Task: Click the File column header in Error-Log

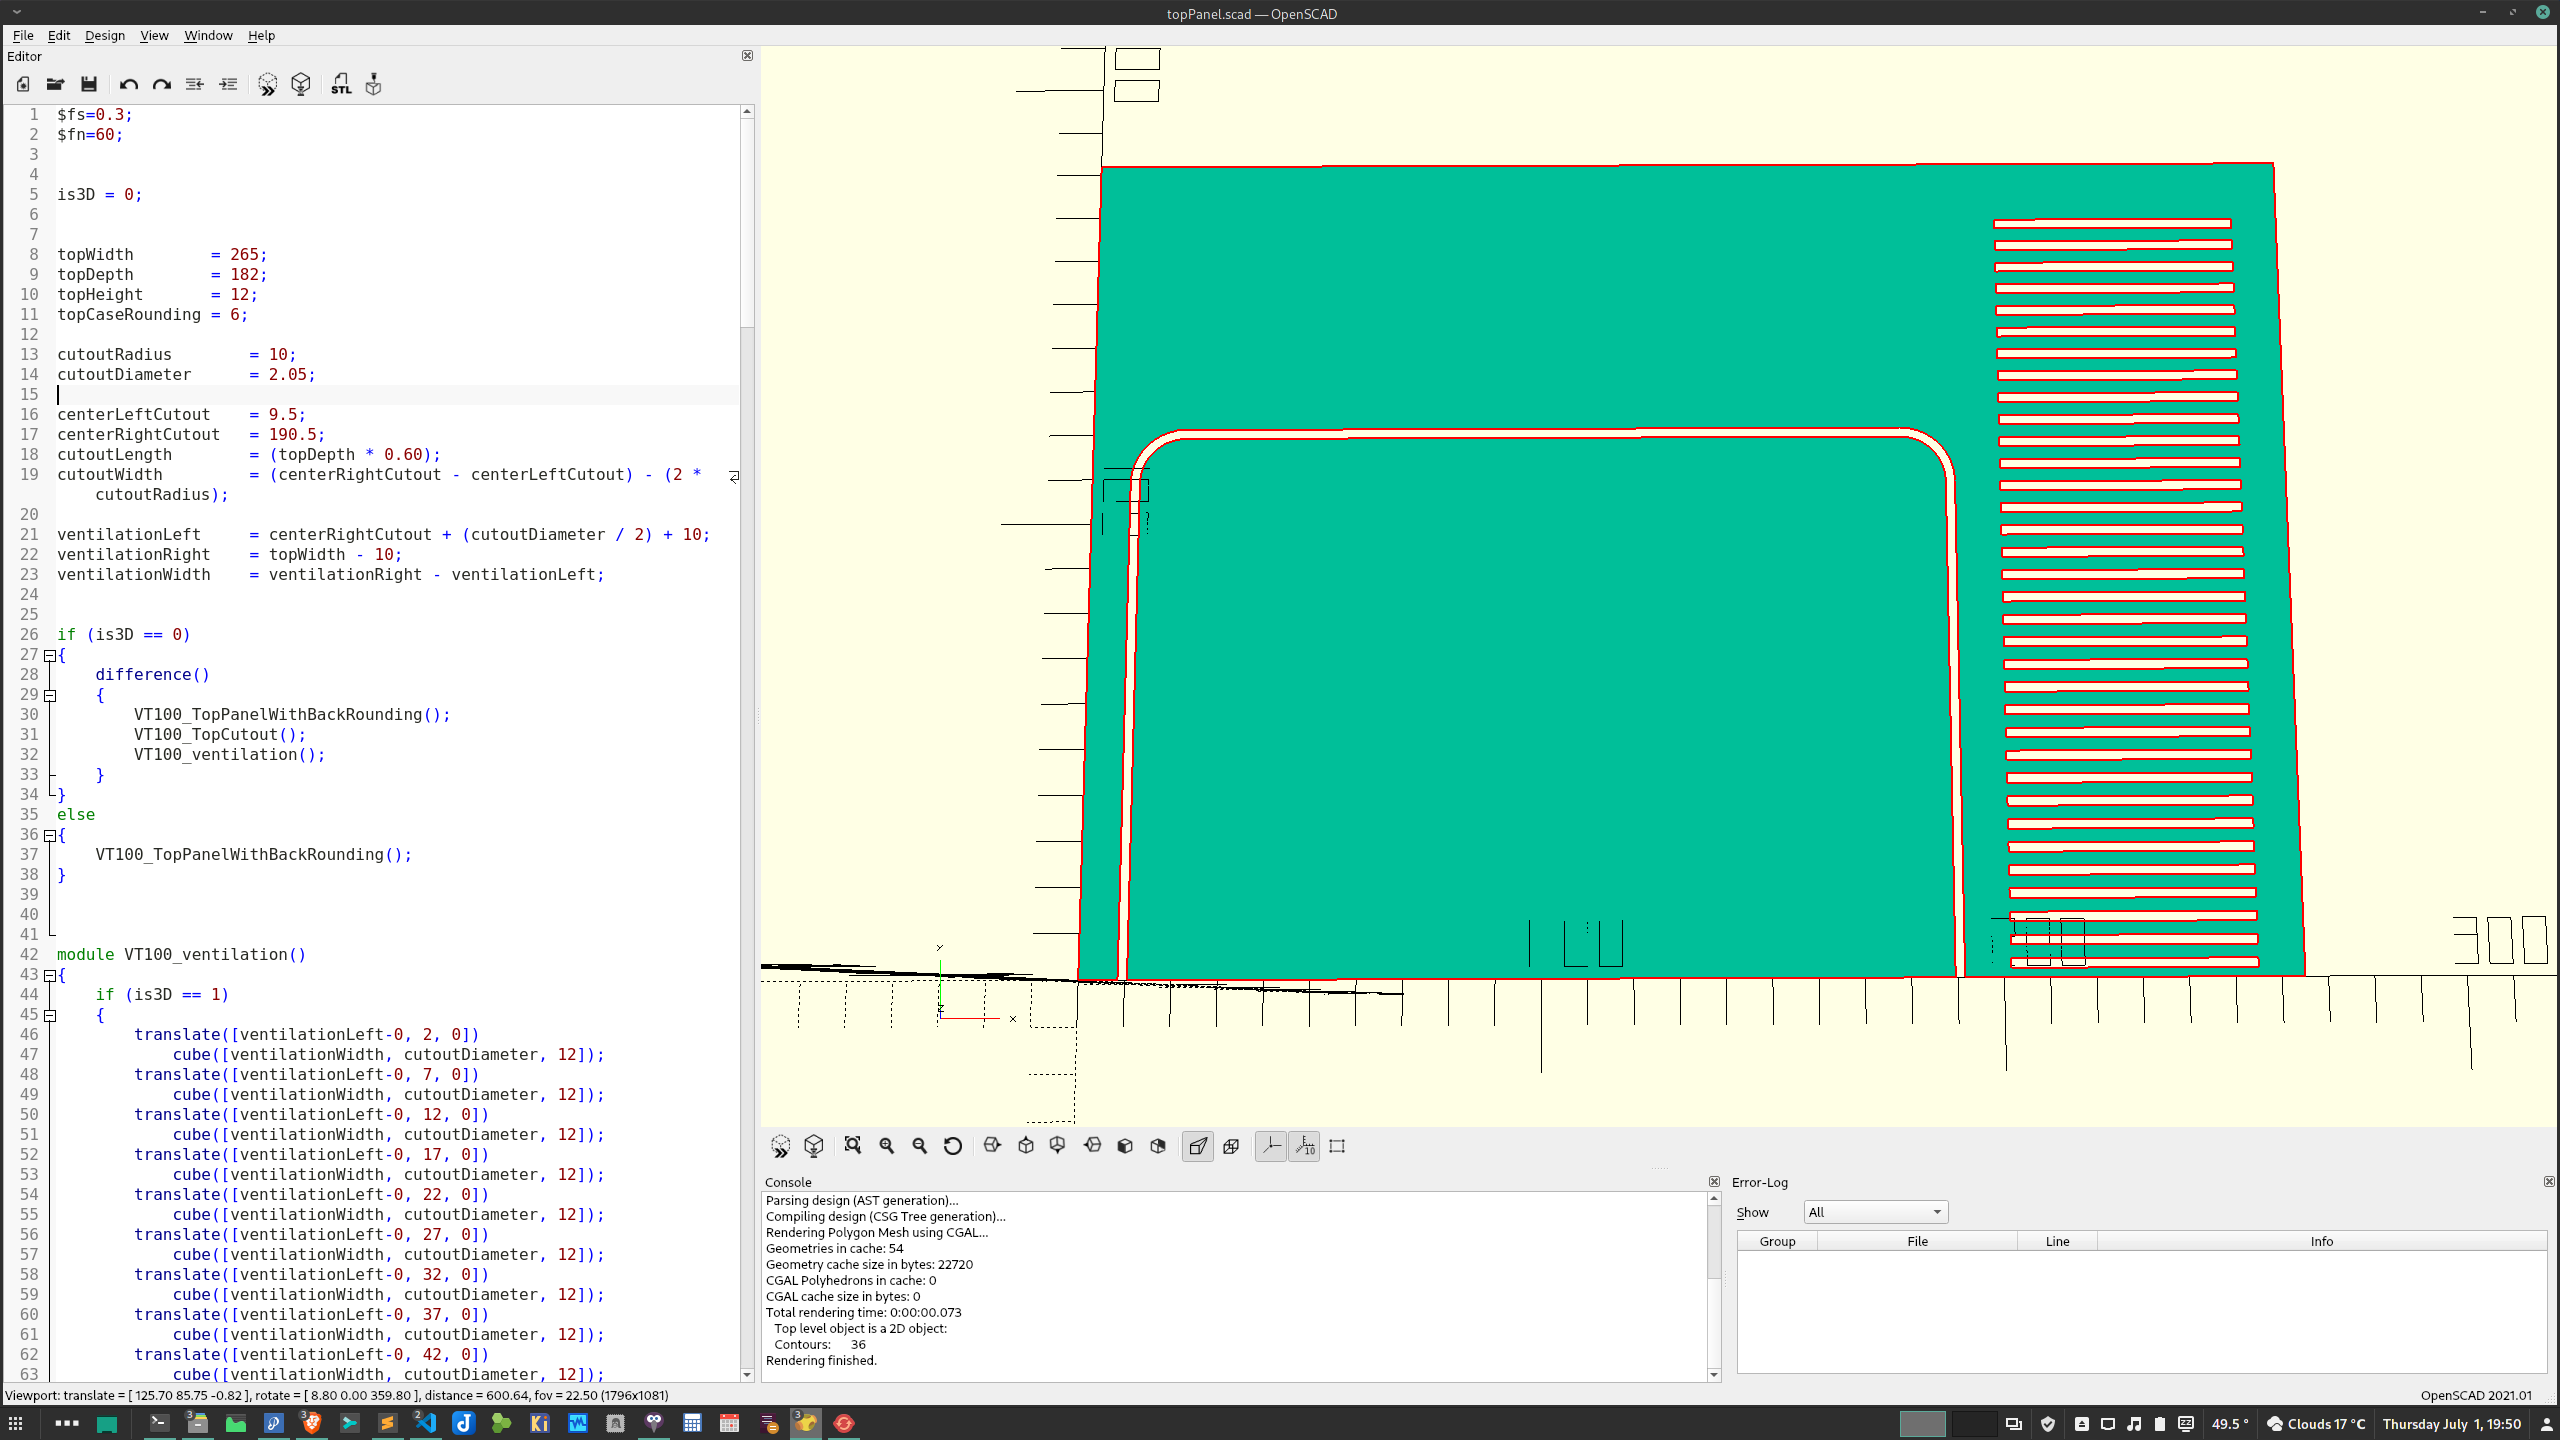Action: [1916, 1241]
